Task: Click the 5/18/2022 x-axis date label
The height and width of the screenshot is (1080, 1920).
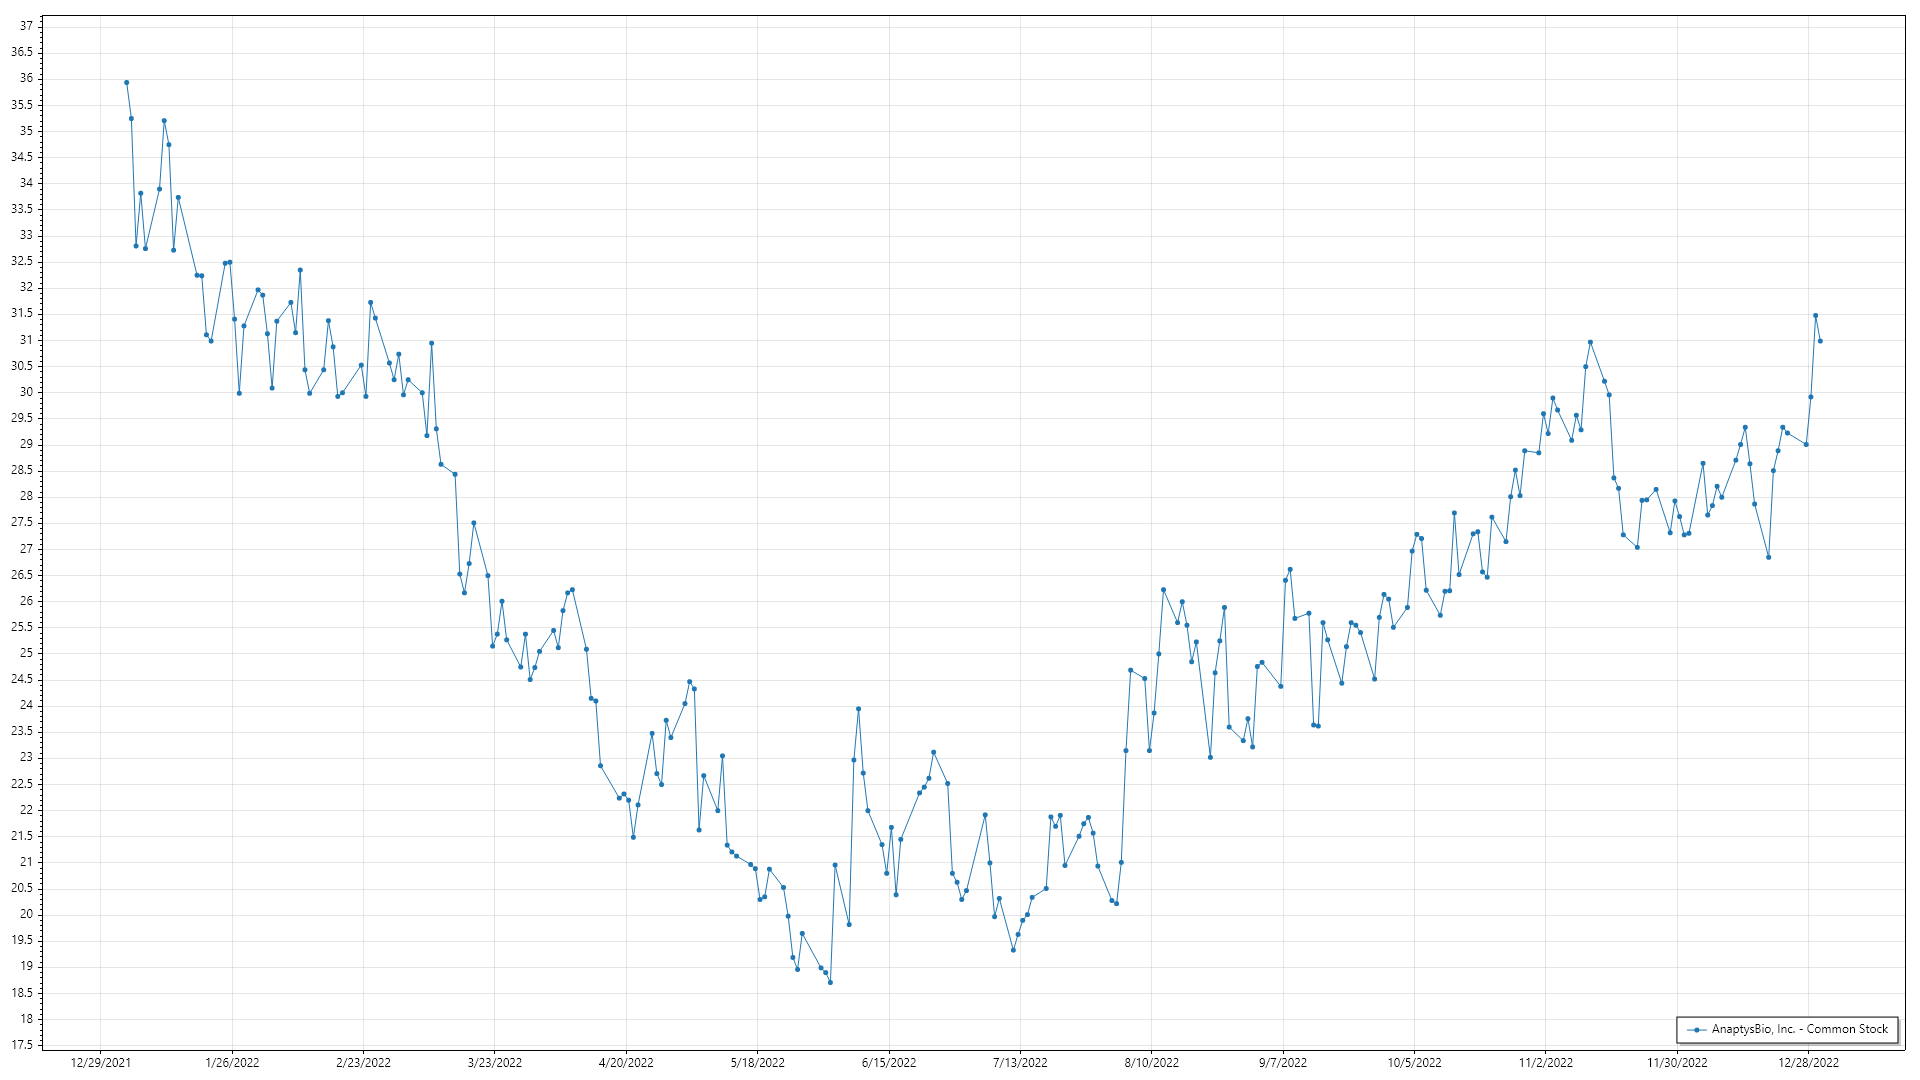Action: coord(758,1062)
